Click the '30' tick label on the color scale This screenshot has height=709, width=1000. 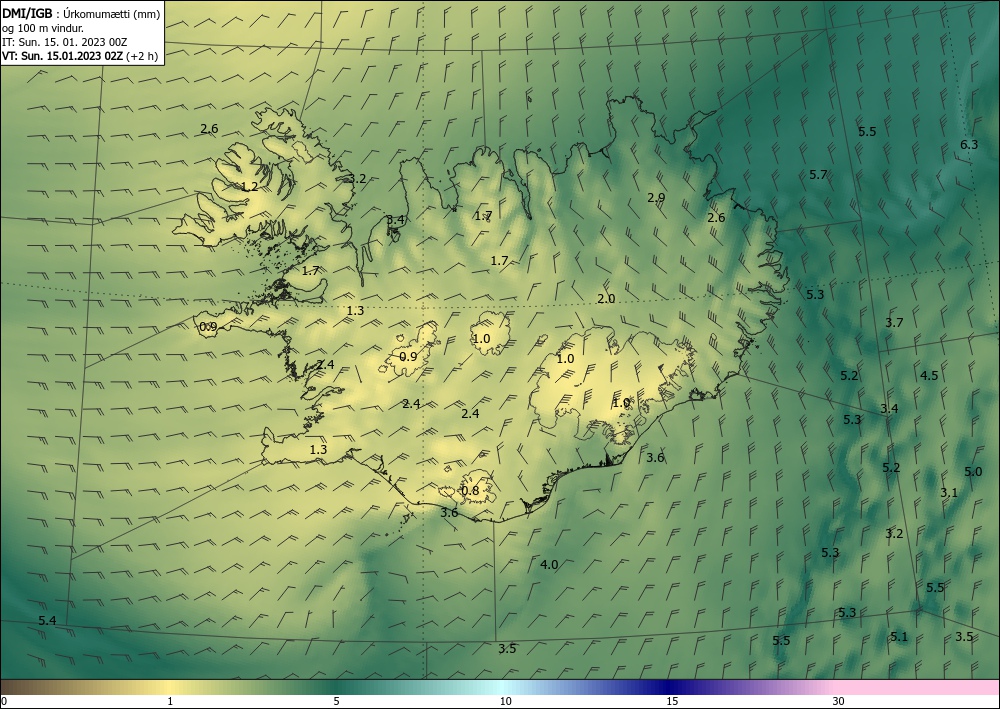[839, 702]
